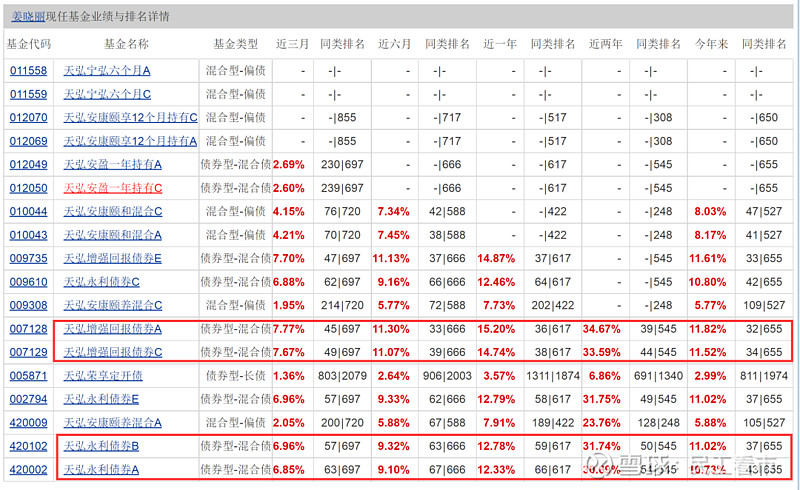Open fund code 420002 link
800x490 pixels.
(29, 470)
